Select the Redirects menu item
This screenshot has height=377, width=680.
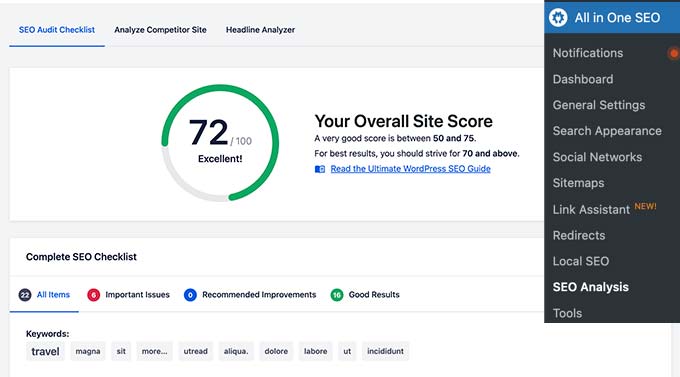click(x=579, y=235)
